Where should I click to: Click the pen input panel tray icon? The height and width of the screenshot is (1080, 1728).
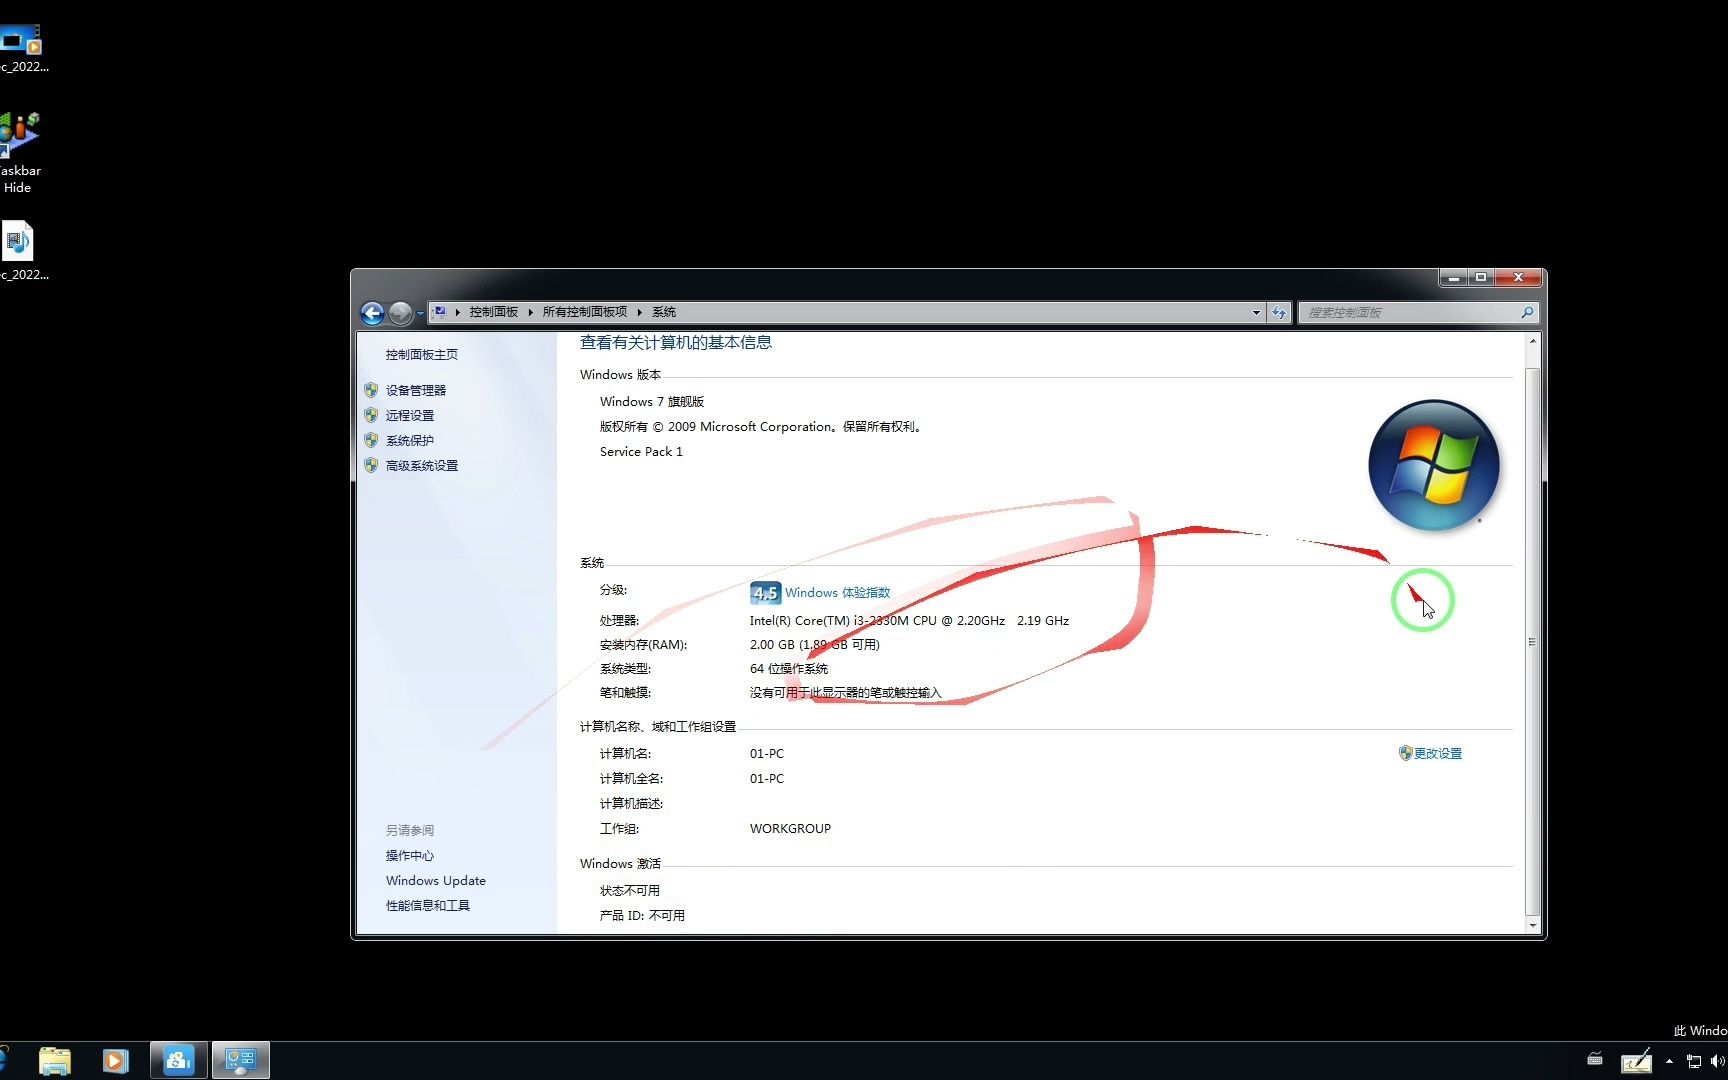pyautogui.click(x=1636, y=1060)
